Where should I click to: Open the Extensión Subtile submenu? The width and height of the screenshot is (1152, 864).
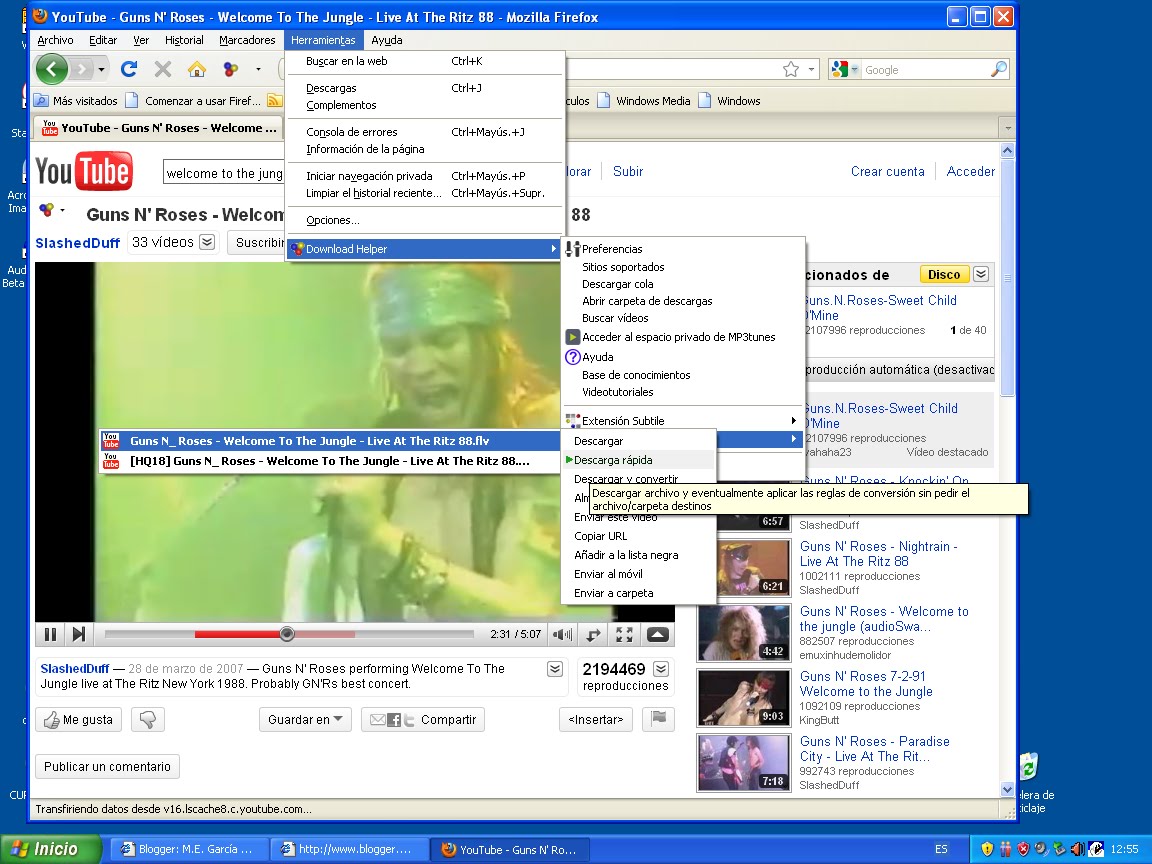[682, 420]
